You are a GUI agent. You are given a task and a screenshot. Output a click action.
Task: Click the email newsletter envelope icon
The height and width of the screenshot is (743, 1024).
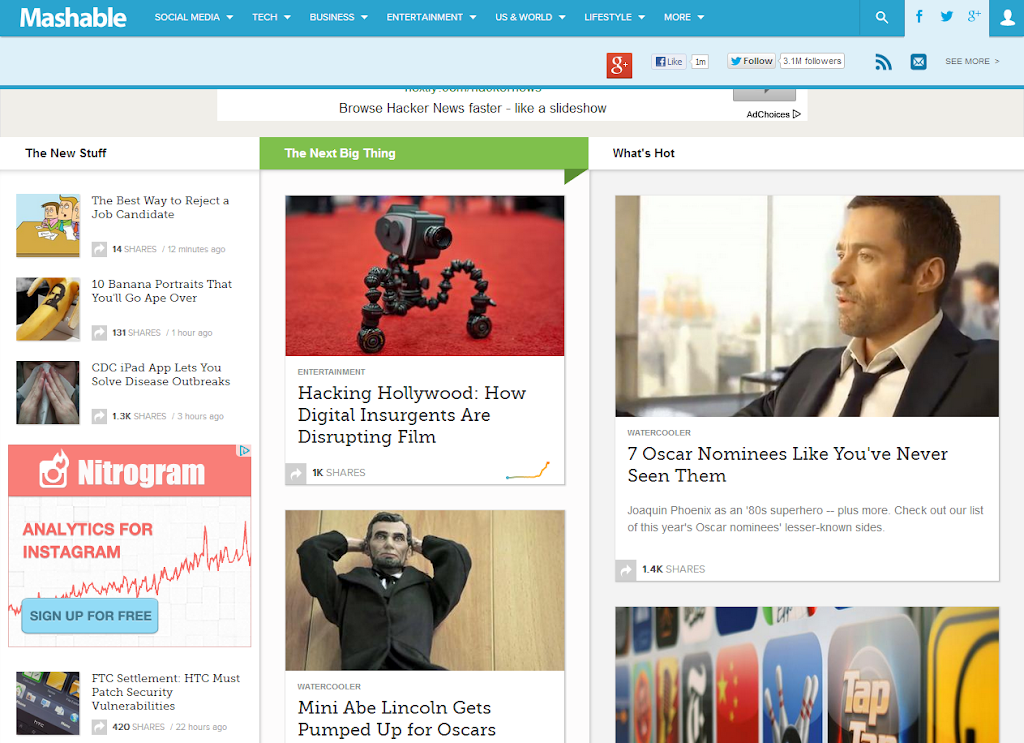point(918,62)
